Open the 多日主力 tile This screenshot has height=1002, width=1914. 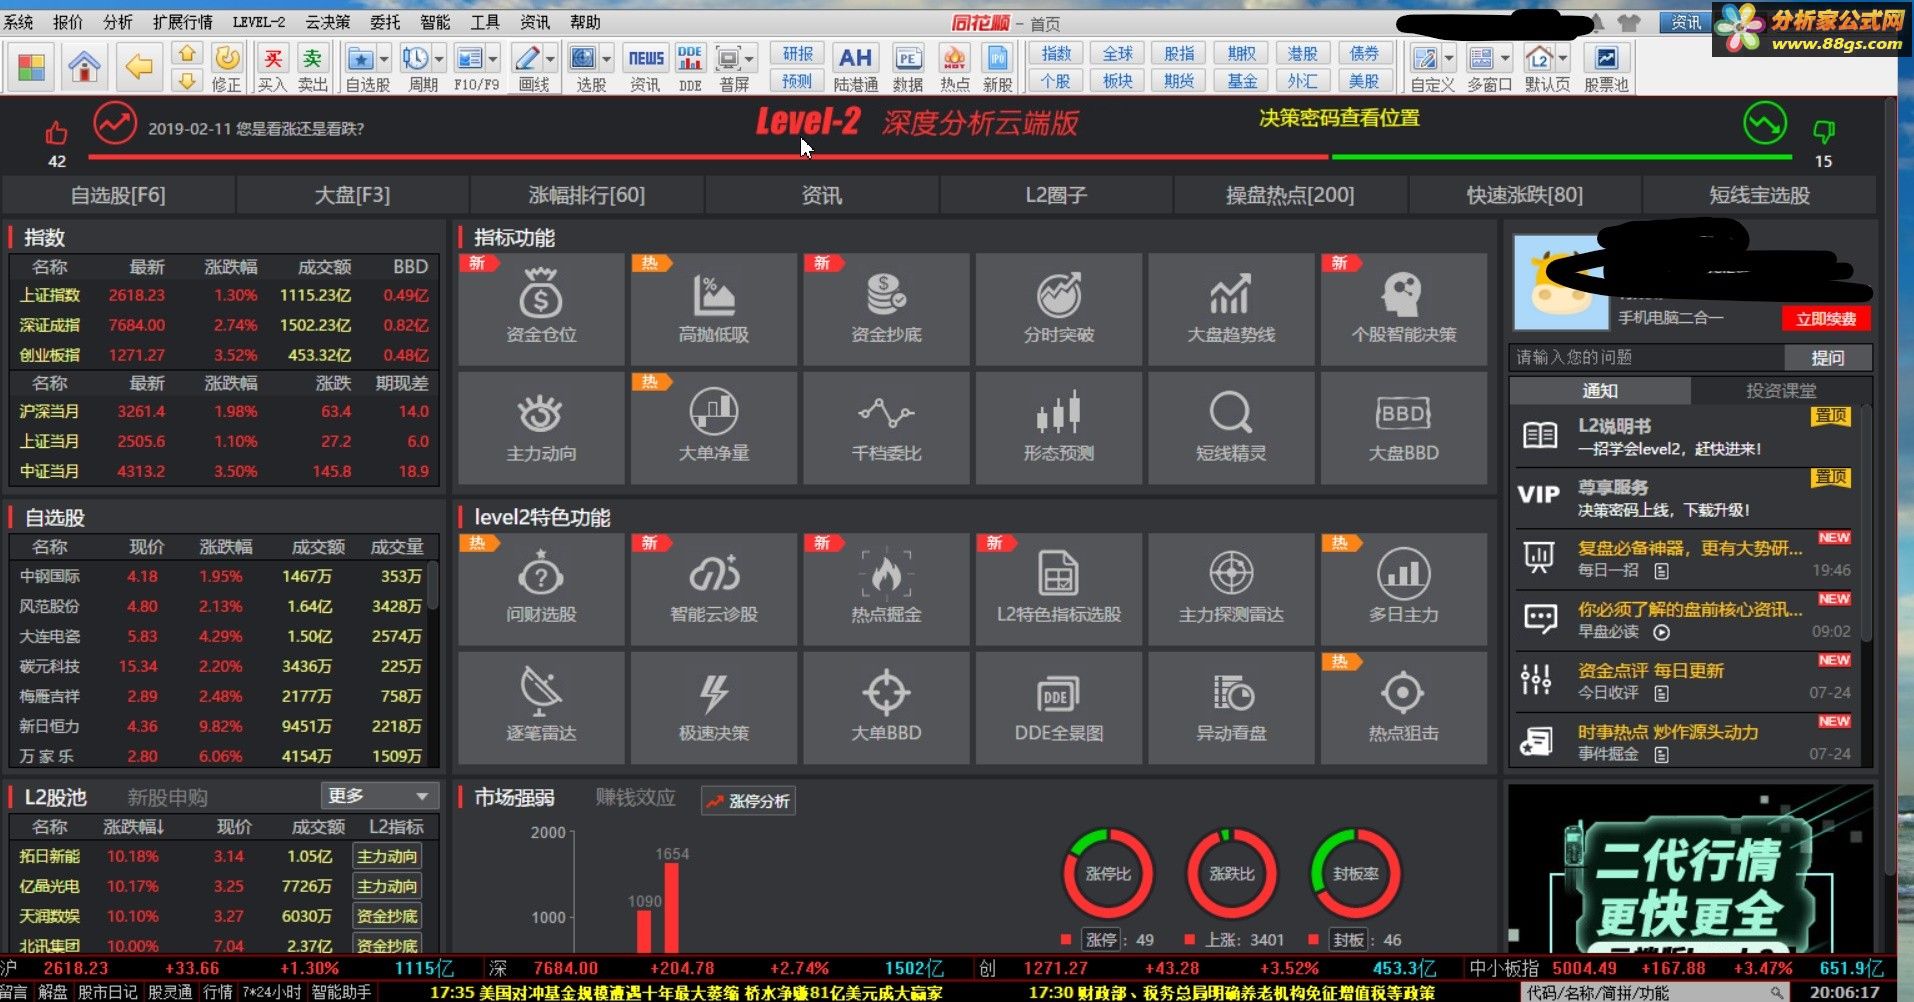click(x=1404, y=589)
